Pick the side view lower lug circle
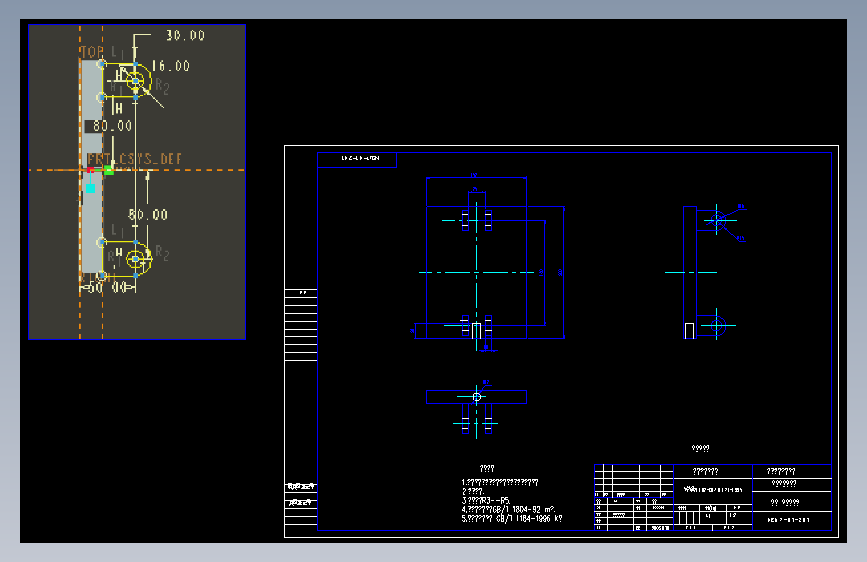 (x=717, y=326)
